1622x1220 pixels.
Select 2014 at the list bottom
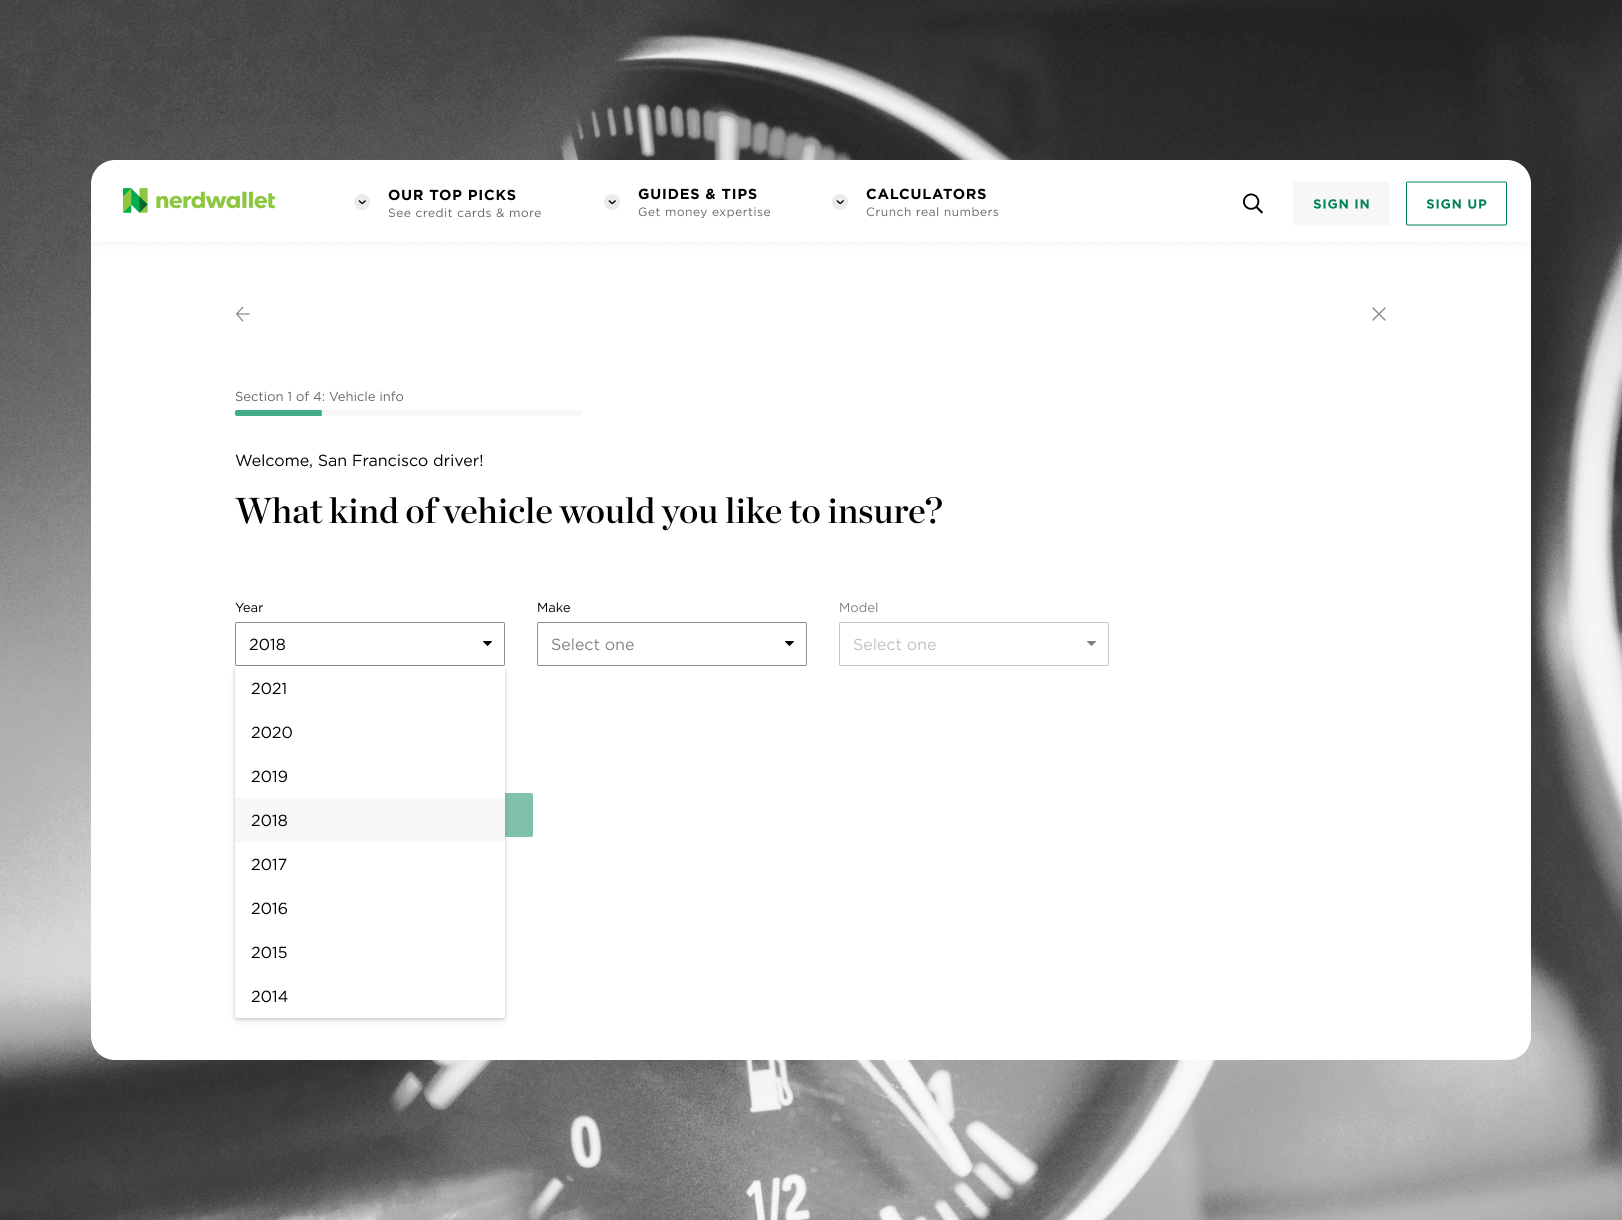370,996
